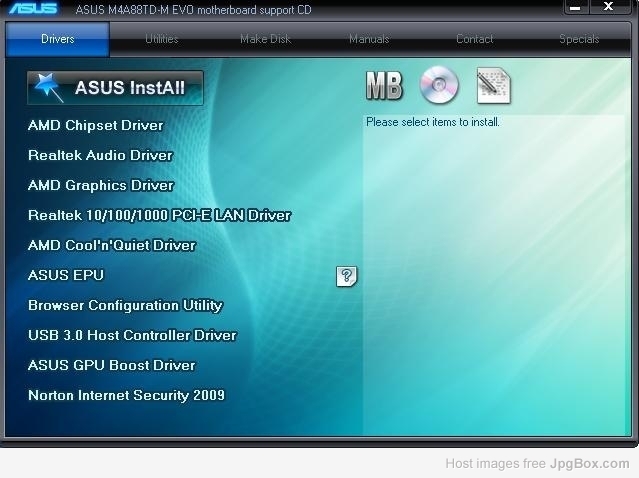
Task: Open Browser Configuration Utility
Action: click(x=125, y=305)
